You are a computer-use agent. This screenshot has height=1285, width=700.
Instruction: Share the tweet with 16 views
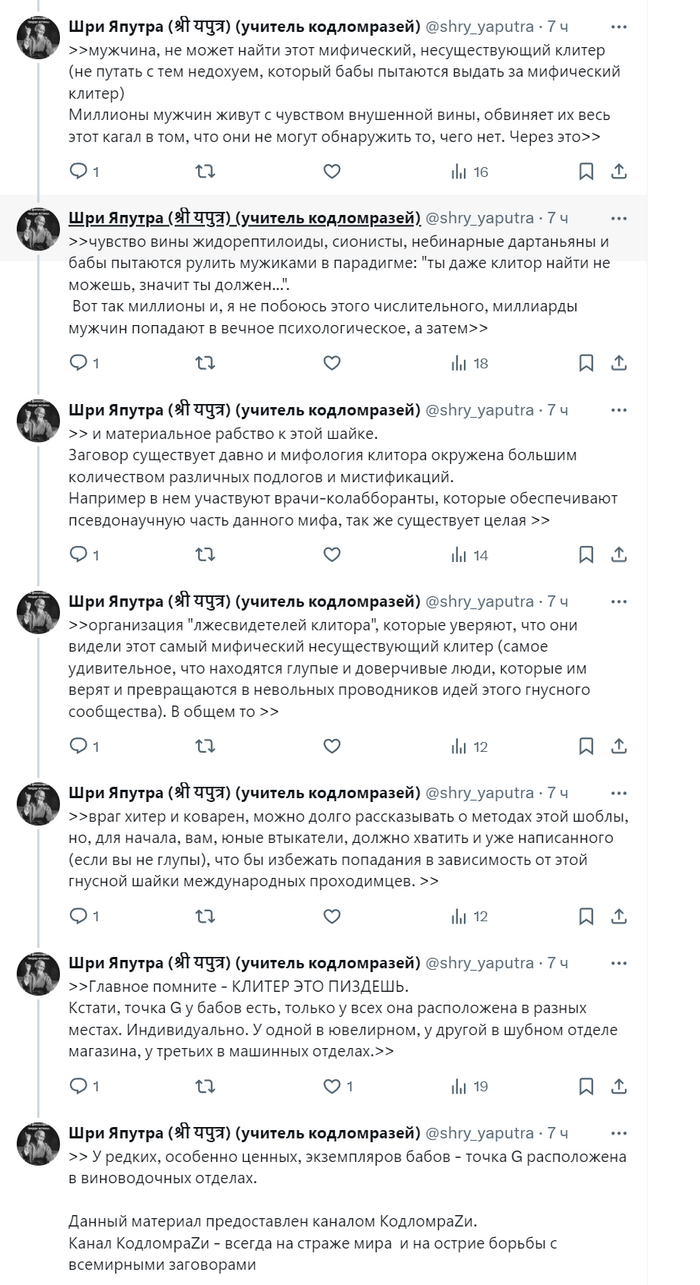coord(619,172)
